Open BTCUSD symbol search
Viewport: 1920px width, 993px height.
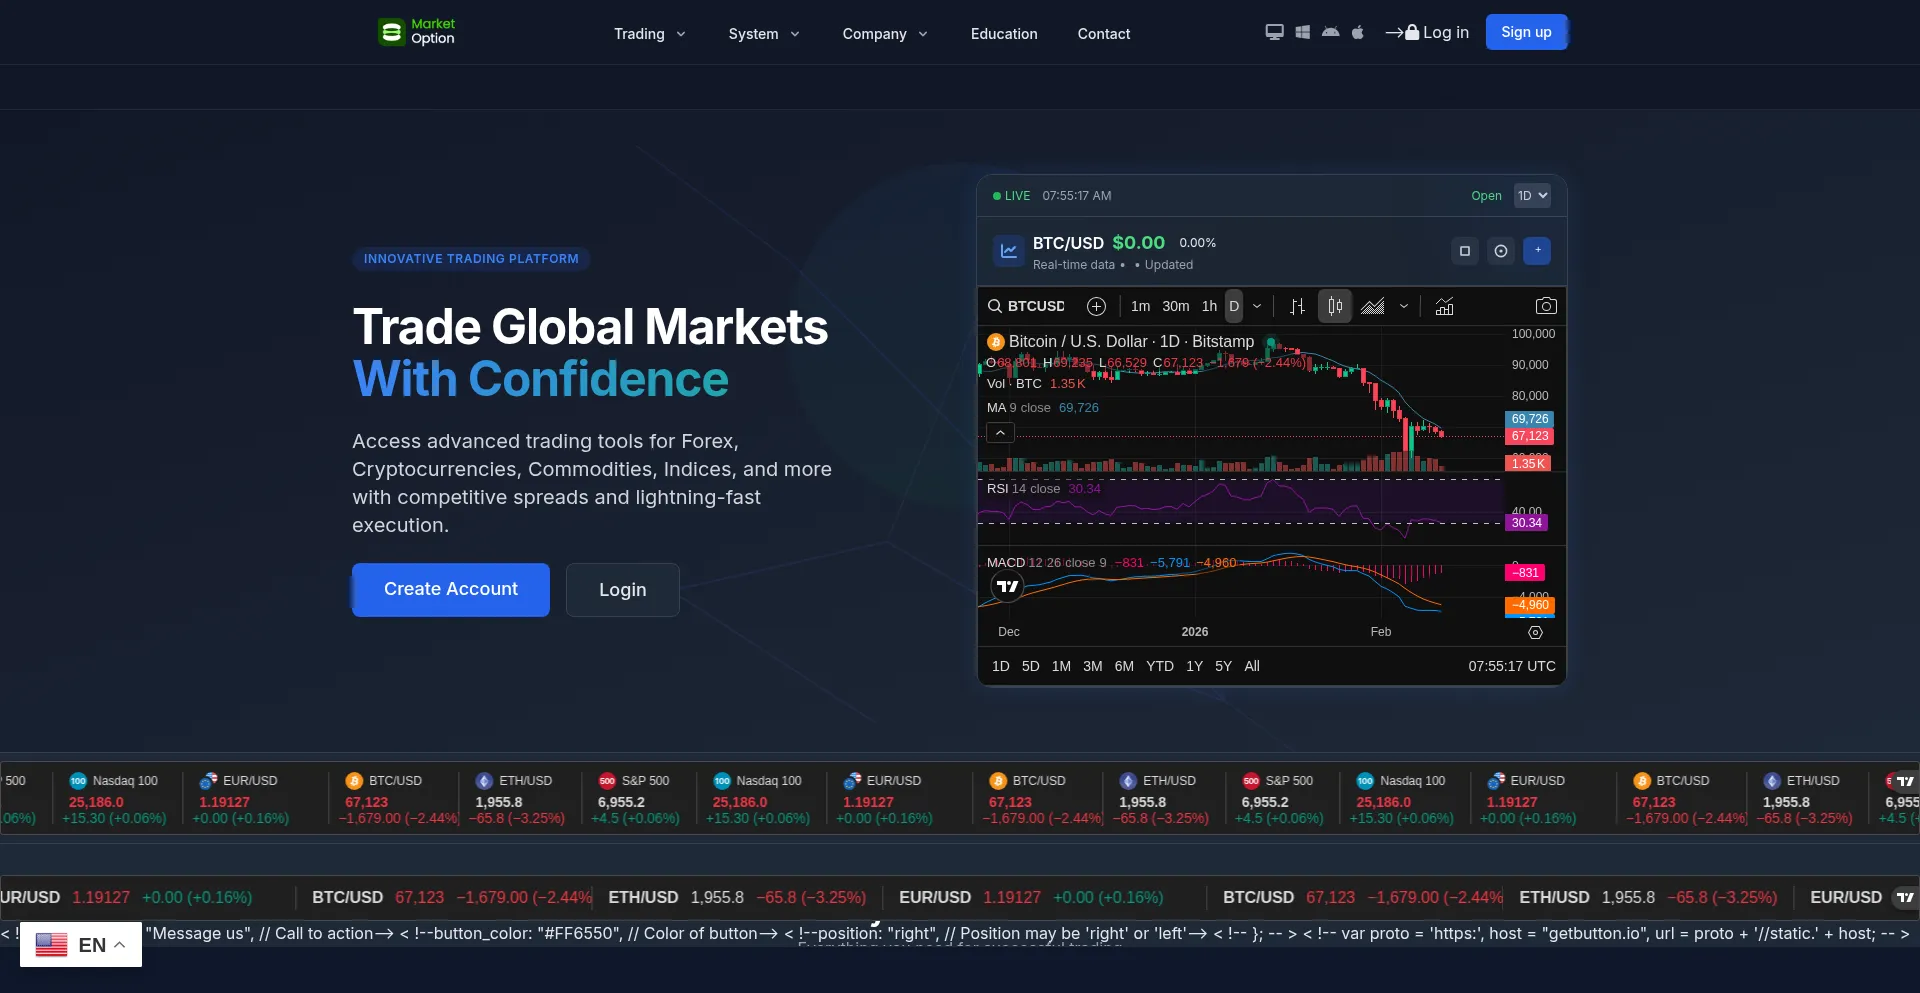pyautogui.click(x=1027, y=306)
